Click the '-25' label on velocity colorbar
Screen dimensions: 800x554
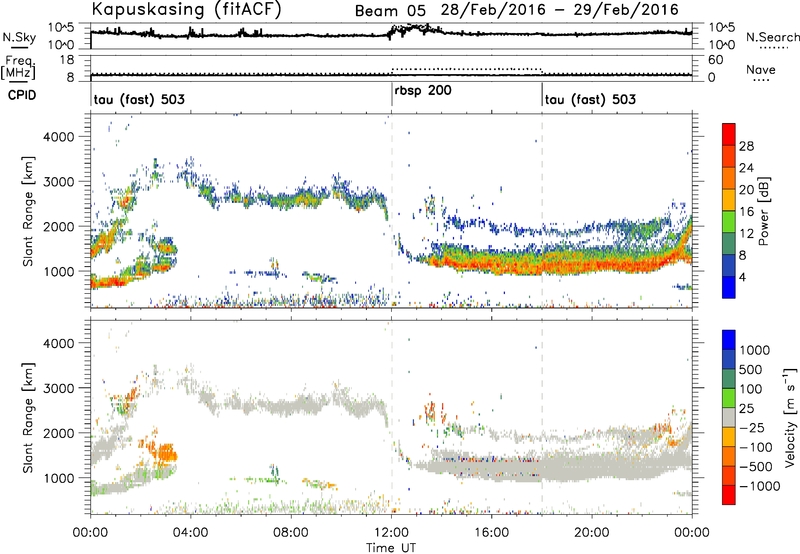tap(753, 427)
